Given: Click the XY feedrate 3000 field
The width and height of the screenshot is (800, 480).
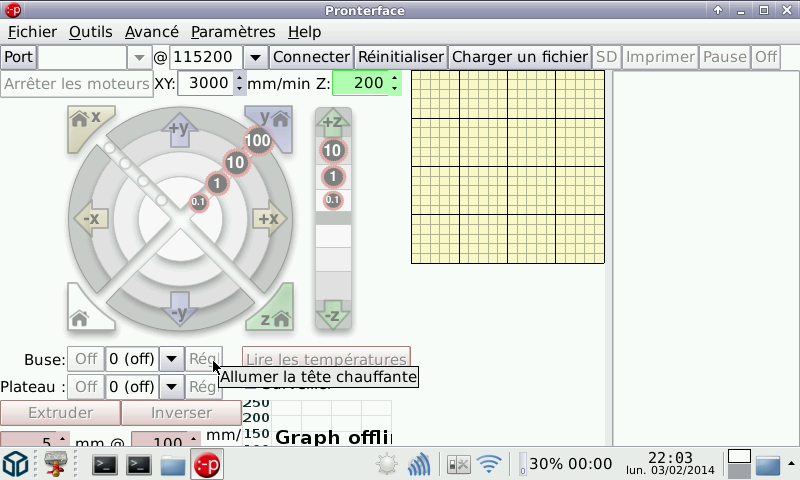Looking at the screenshot, I should coord(206,83).
